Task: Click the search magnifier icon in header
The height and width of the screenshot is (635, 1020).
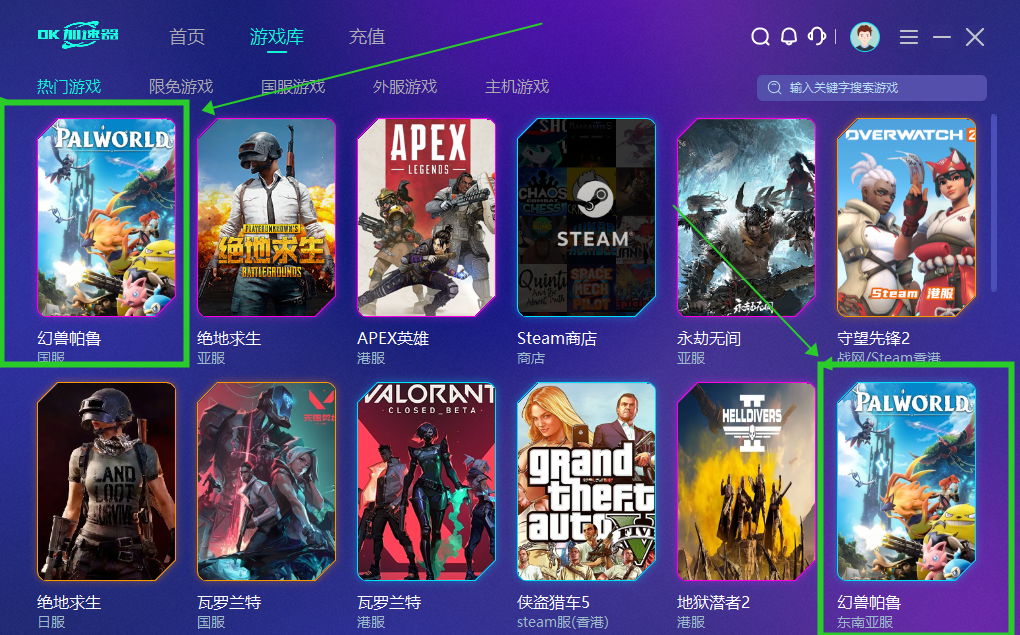Action: pos(760,36)
